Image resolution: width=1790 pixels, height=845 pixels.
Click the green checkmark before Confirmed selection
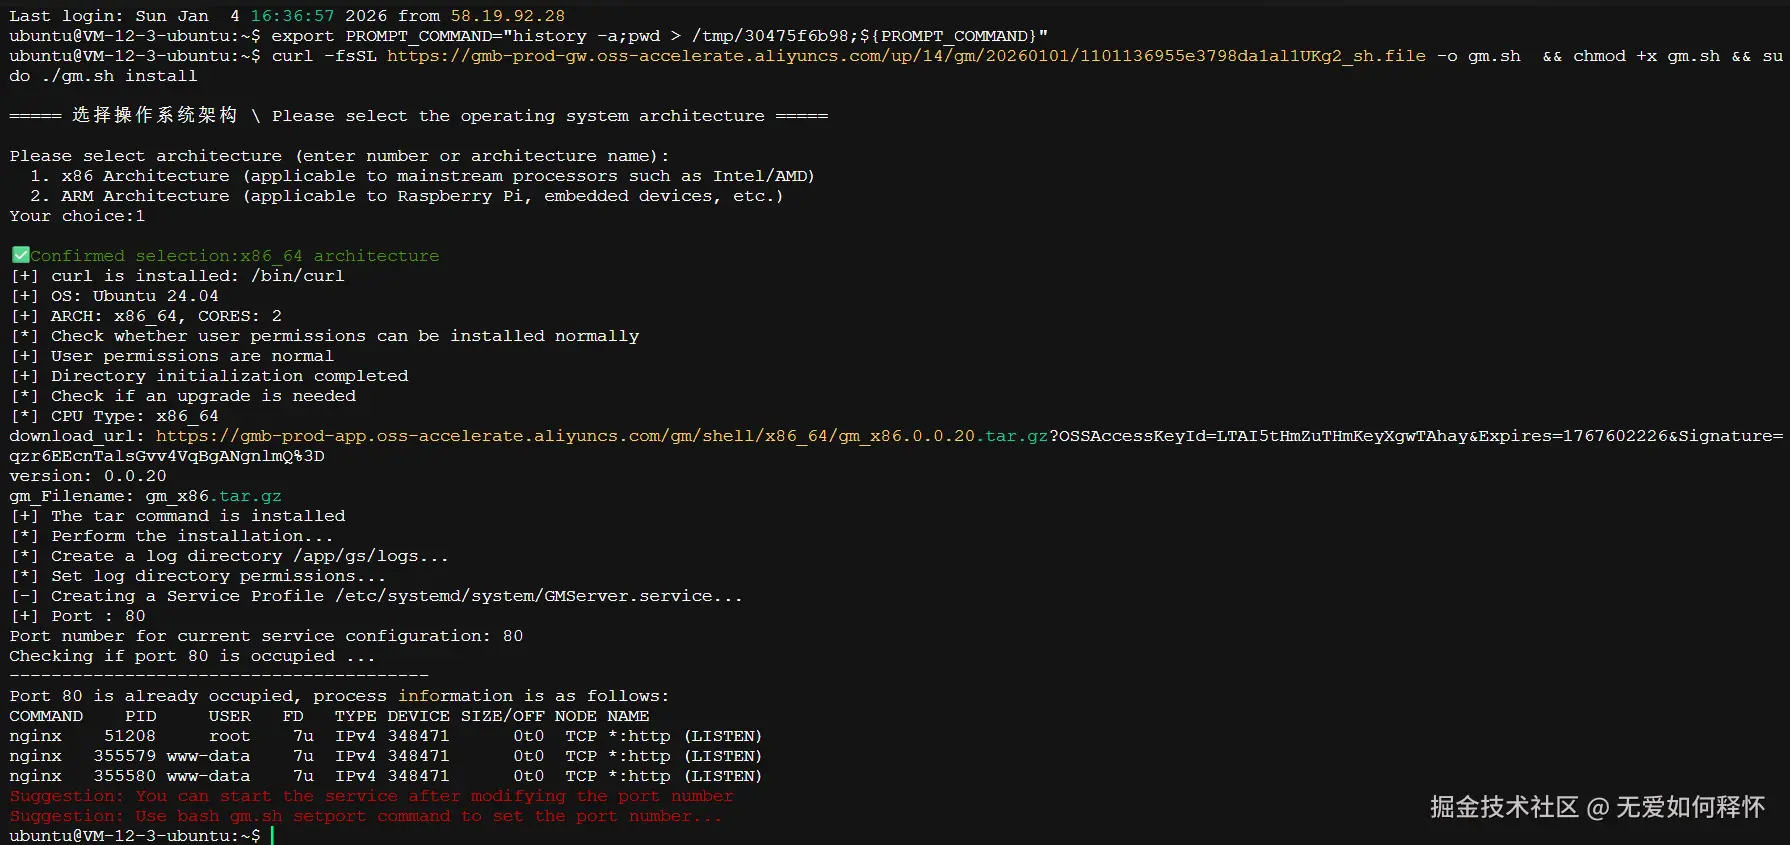click(x=20, y=255)
